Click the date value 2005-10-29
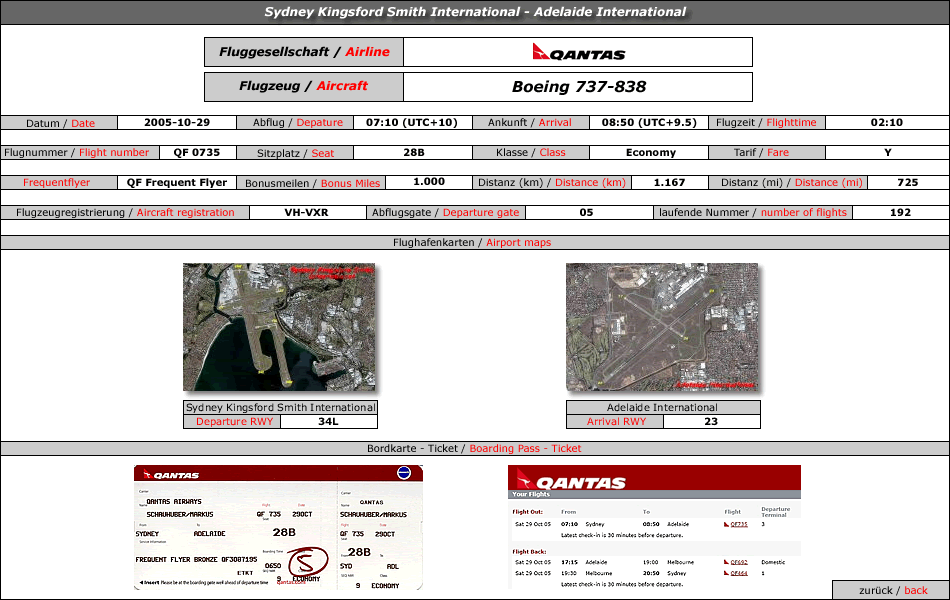The width and height of the screenshot is (950, 600). pyautogui.click(x=177, y=122)
